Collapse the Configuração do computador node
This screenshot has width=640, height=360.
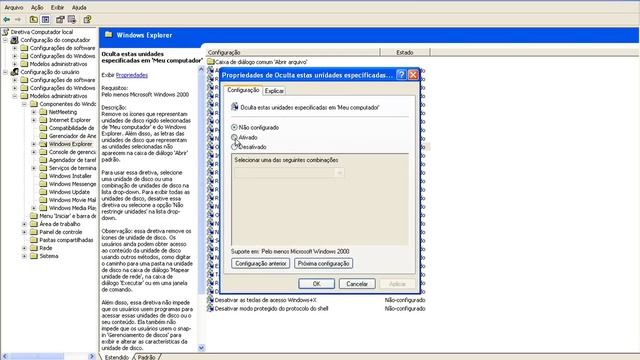tap(5, 40)
